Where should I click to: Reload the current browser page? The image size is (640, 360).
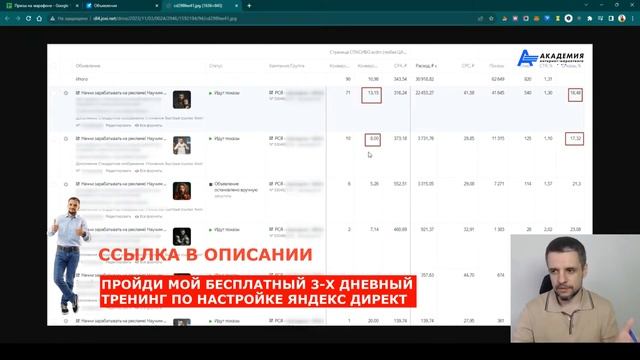(x=28, y=18)
